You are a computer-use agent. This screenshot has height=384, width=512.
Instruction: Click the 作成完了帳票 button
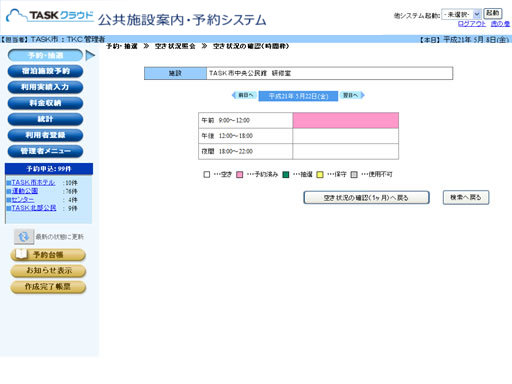coord(48,287)
